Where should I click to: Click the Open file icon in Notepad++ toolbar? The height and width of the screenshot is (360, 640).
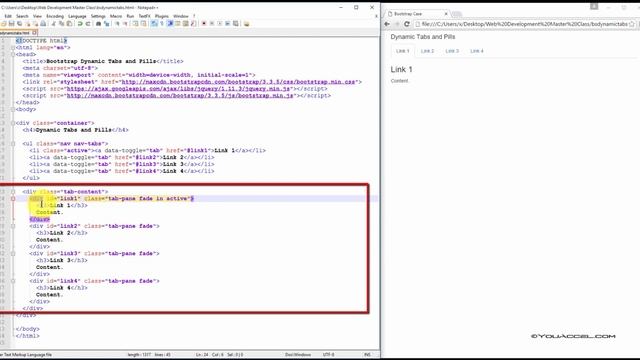pos(4,24)
